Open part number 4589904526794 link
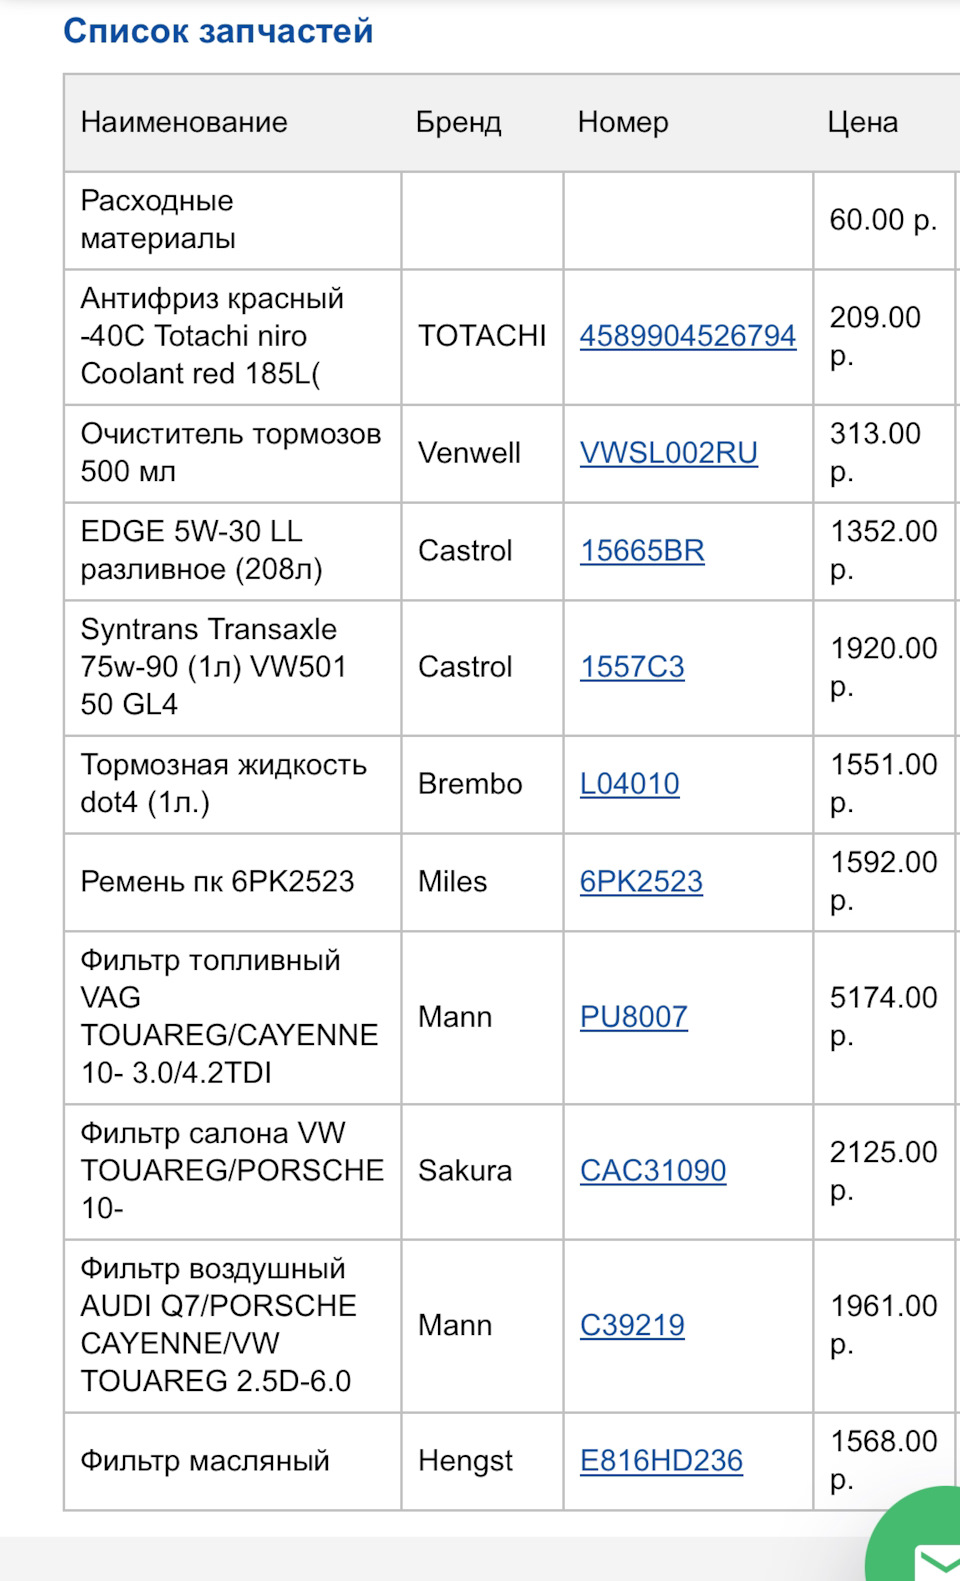This screenshot has width=960, height=1581. click(687, 336)
